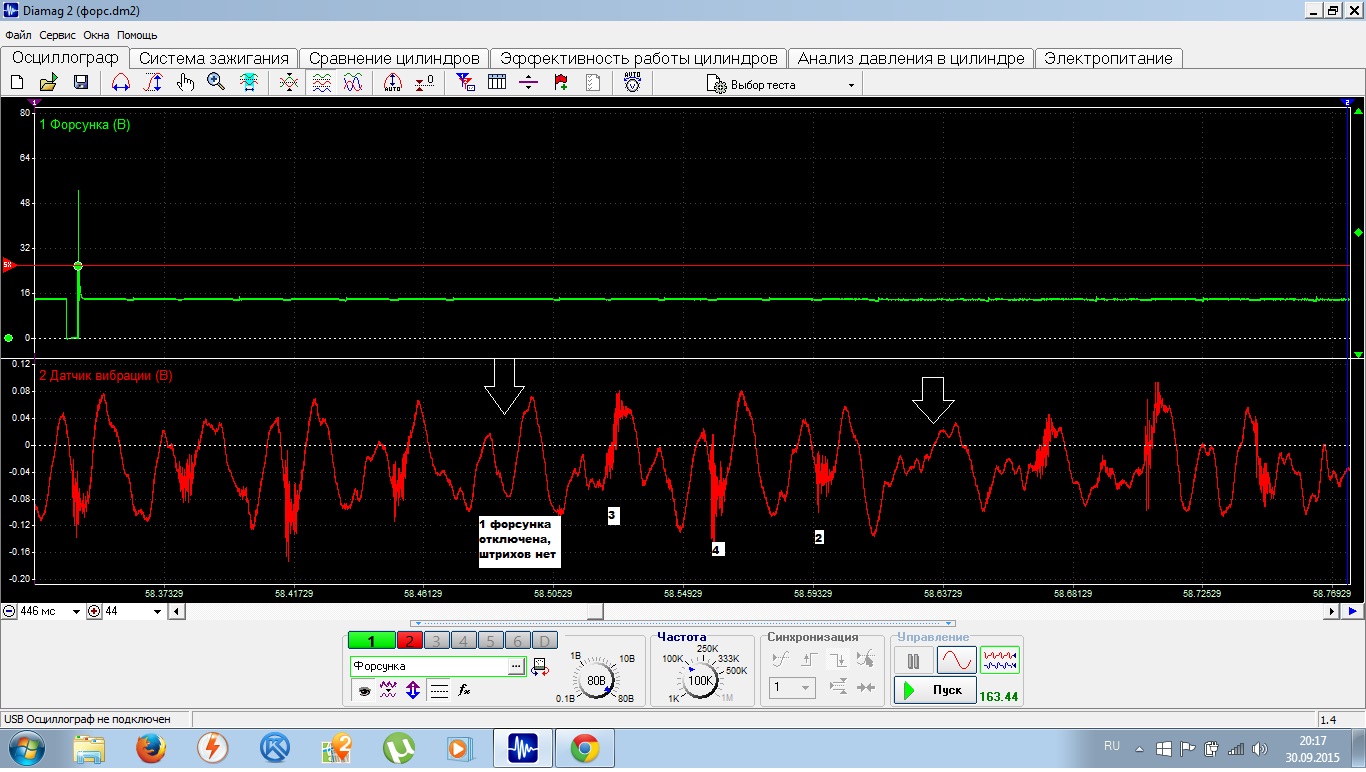This screenshot has width=1366, height=772.
Task: Adjust the 80В voltage range knob
Action: pyautogui.click(x=596, y=680)
